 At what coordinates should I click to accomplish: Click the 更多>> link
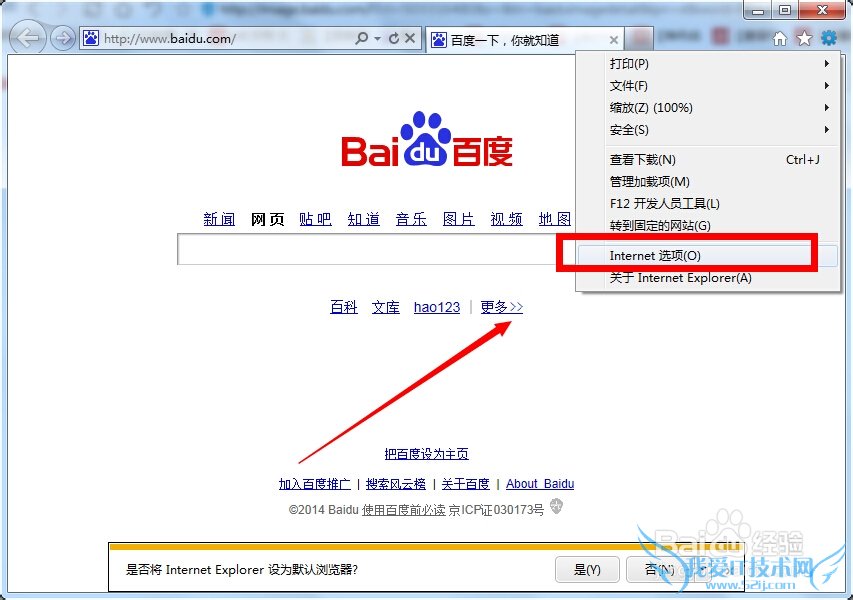tap(502, 307)
